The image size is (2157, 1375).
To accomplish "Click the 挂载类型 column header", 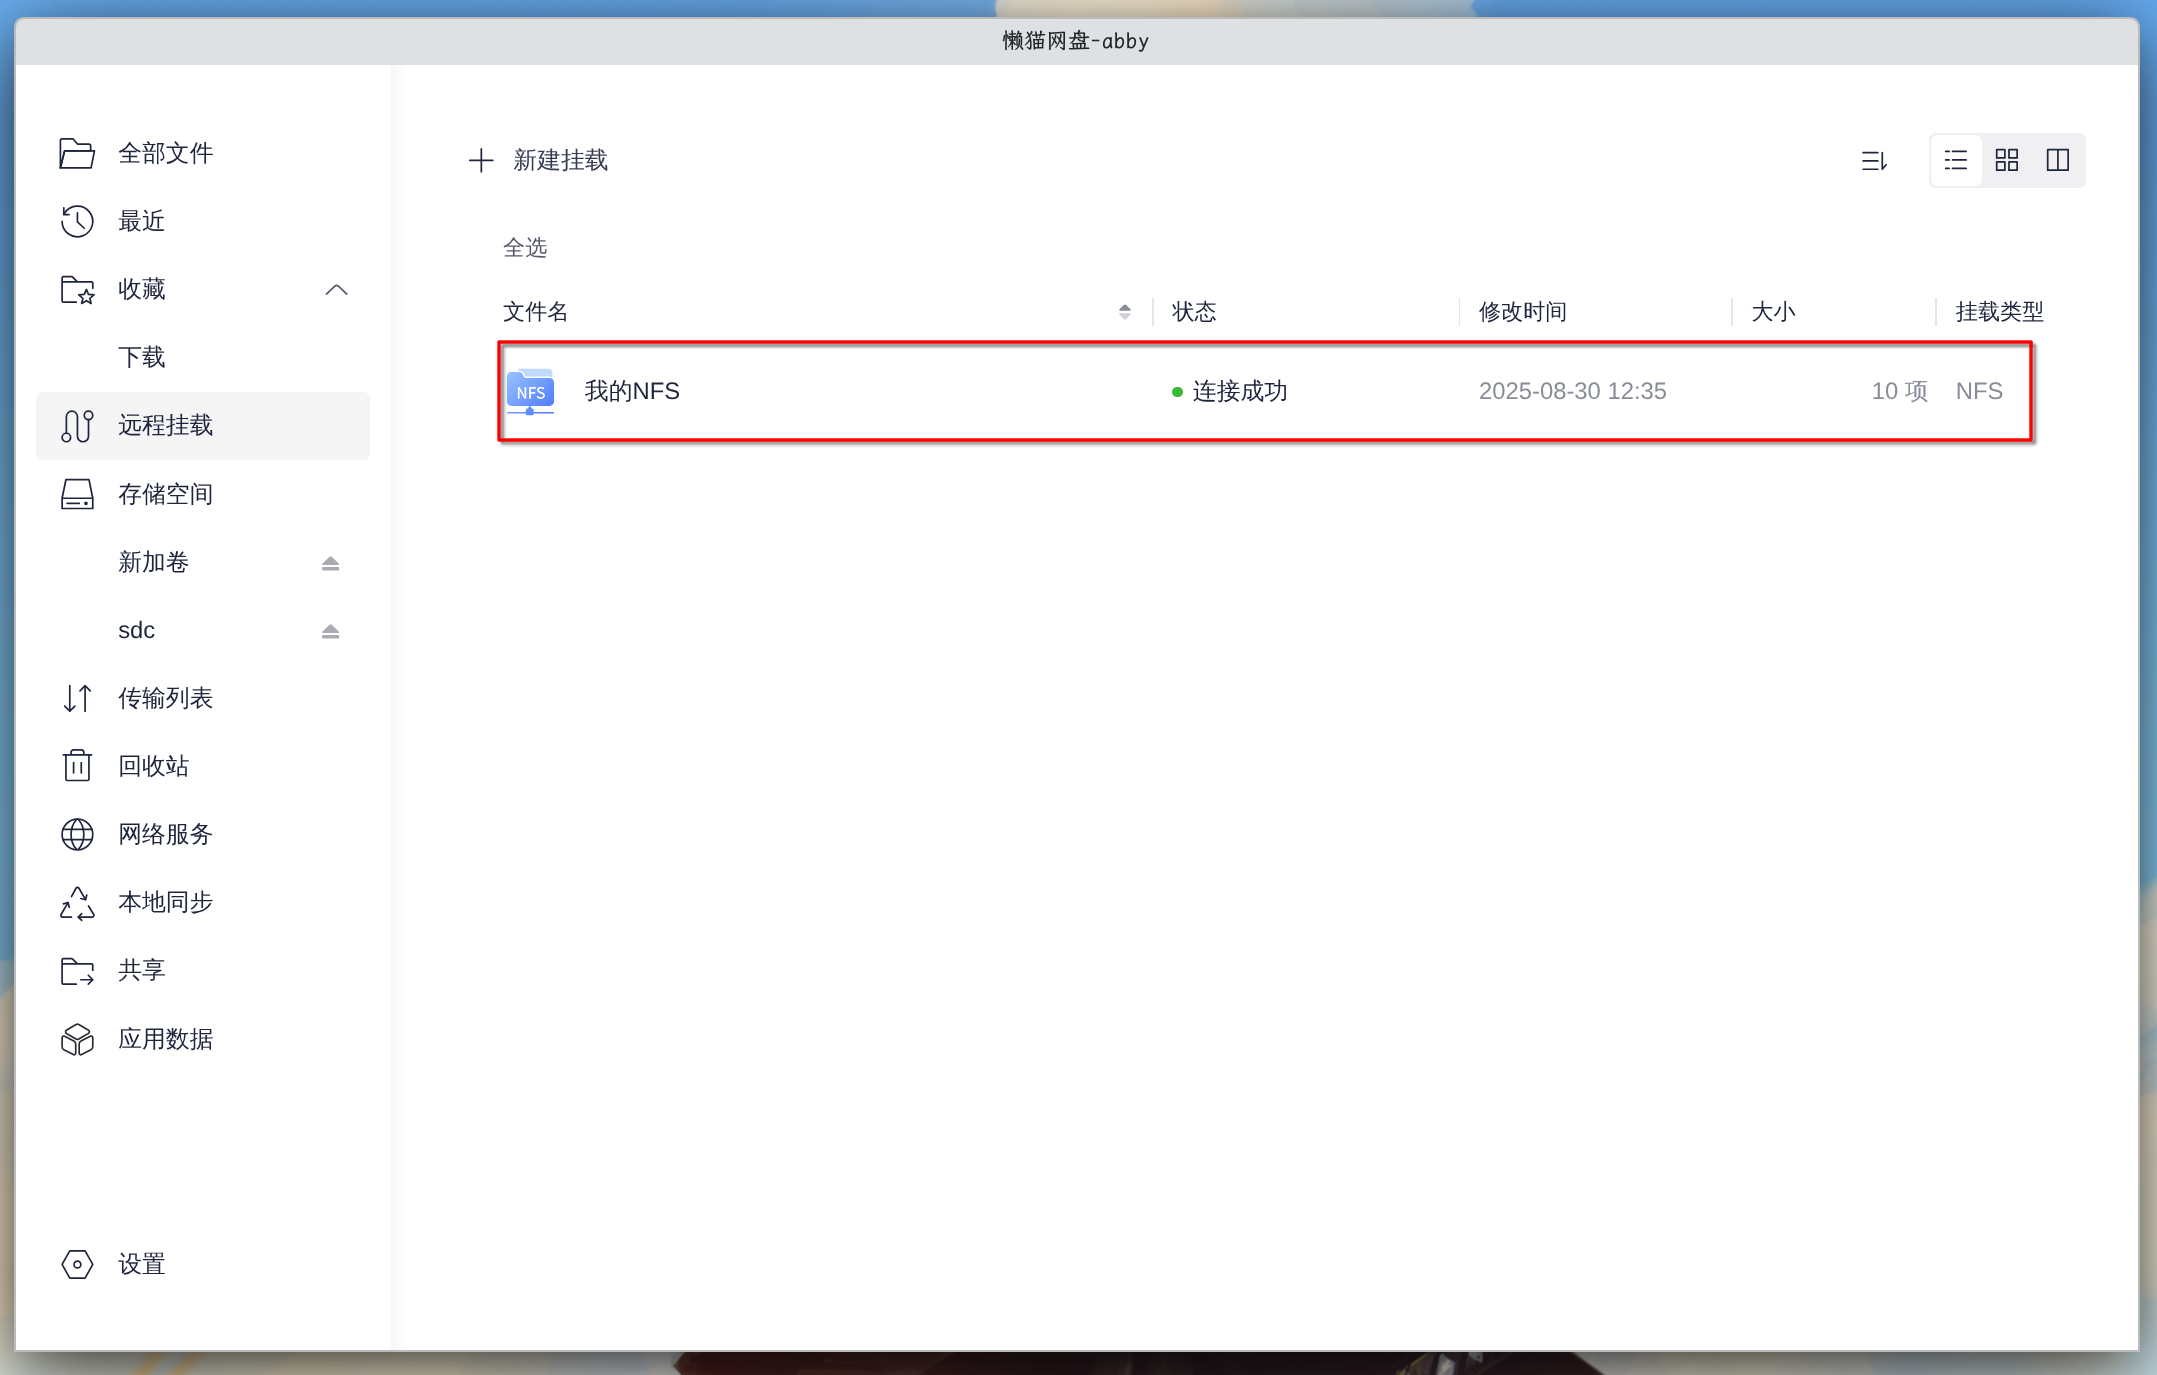I will point(1999,312).
